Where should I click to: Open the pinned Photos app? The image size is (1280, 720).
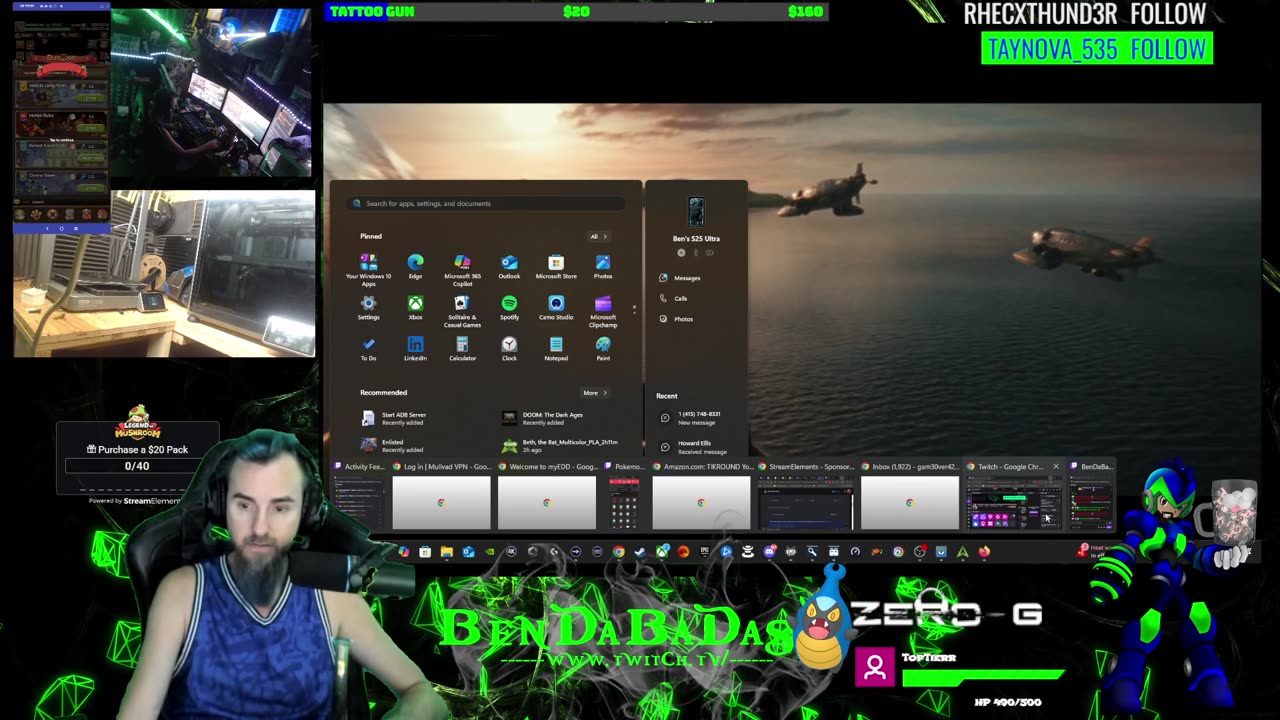pos(603,267)
